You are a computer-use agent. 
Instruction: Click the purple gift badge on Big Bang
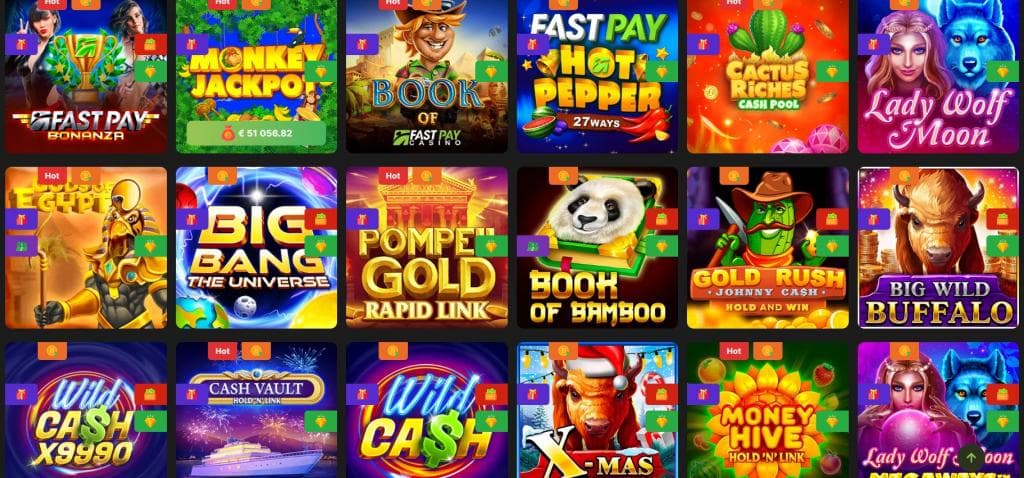(x=192, y=219)
